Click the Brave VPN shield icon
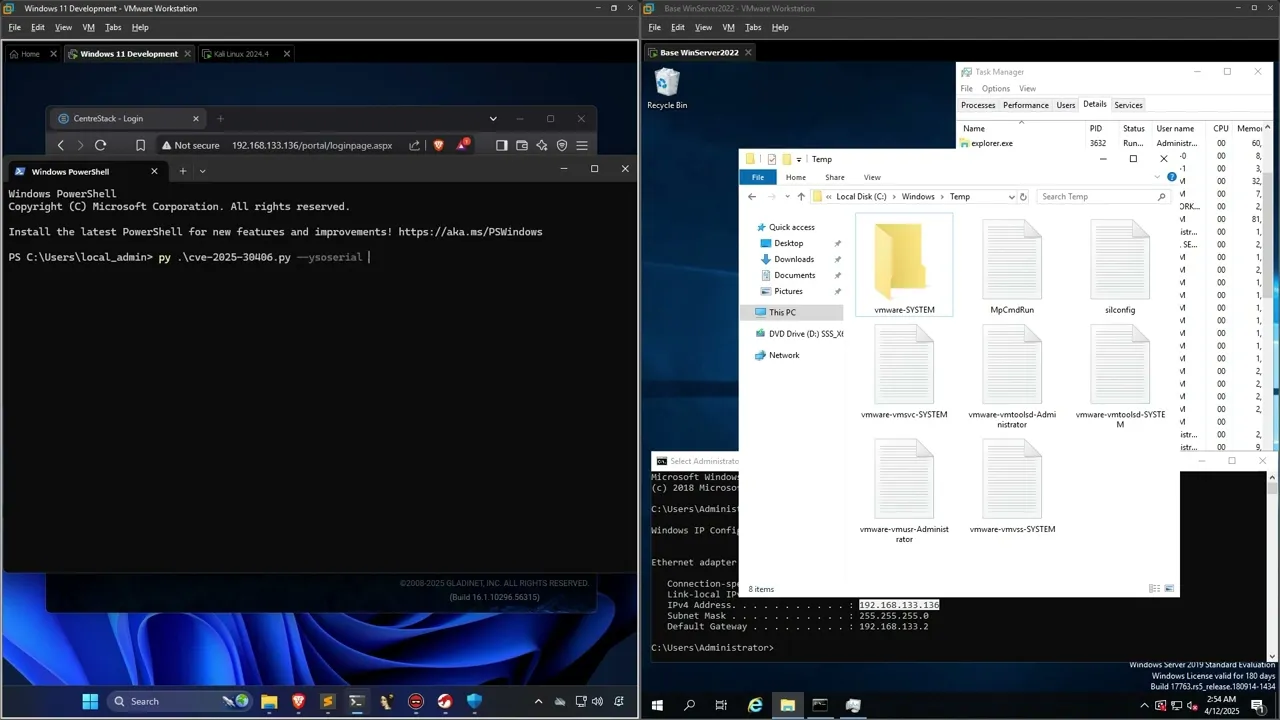Viewport: 1280px width, 720px height. pyautogui.click(x=562, y=145)
